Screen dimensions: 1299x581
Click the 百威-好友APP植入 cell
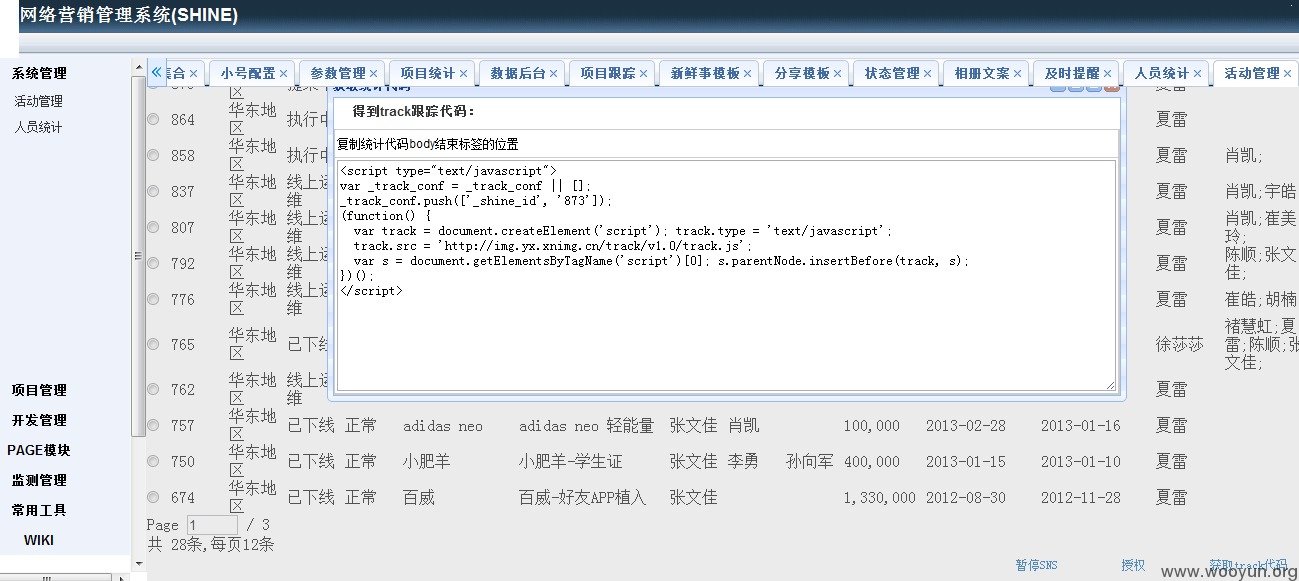(582, 498)
